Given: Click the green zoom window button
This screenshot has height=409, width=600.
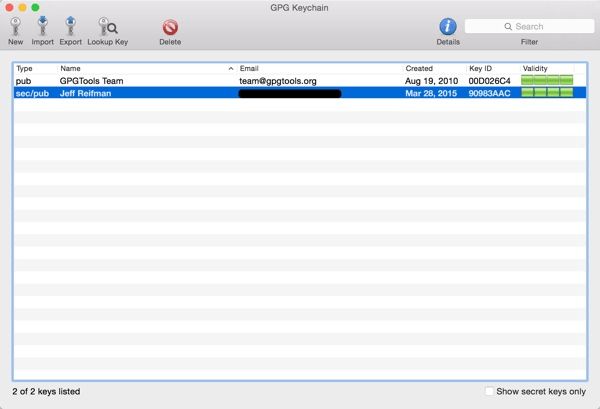Looking at the screenshot, I should [35, 7].
